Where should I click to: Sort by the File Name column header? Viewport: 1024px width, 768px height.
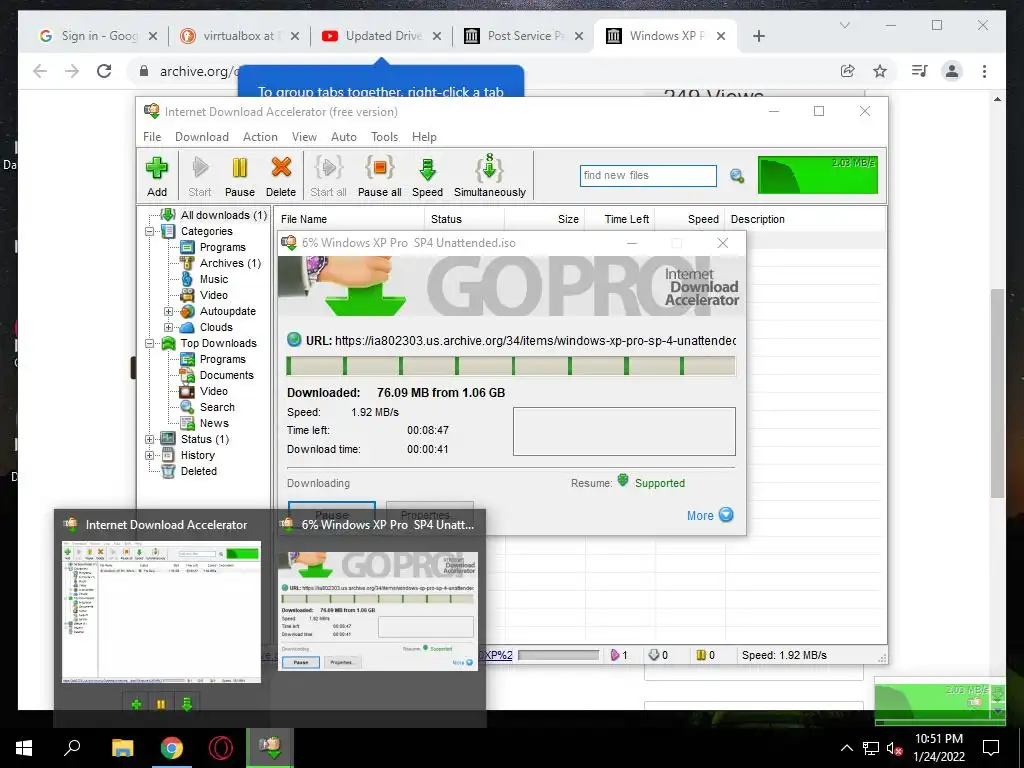point(350,219)
